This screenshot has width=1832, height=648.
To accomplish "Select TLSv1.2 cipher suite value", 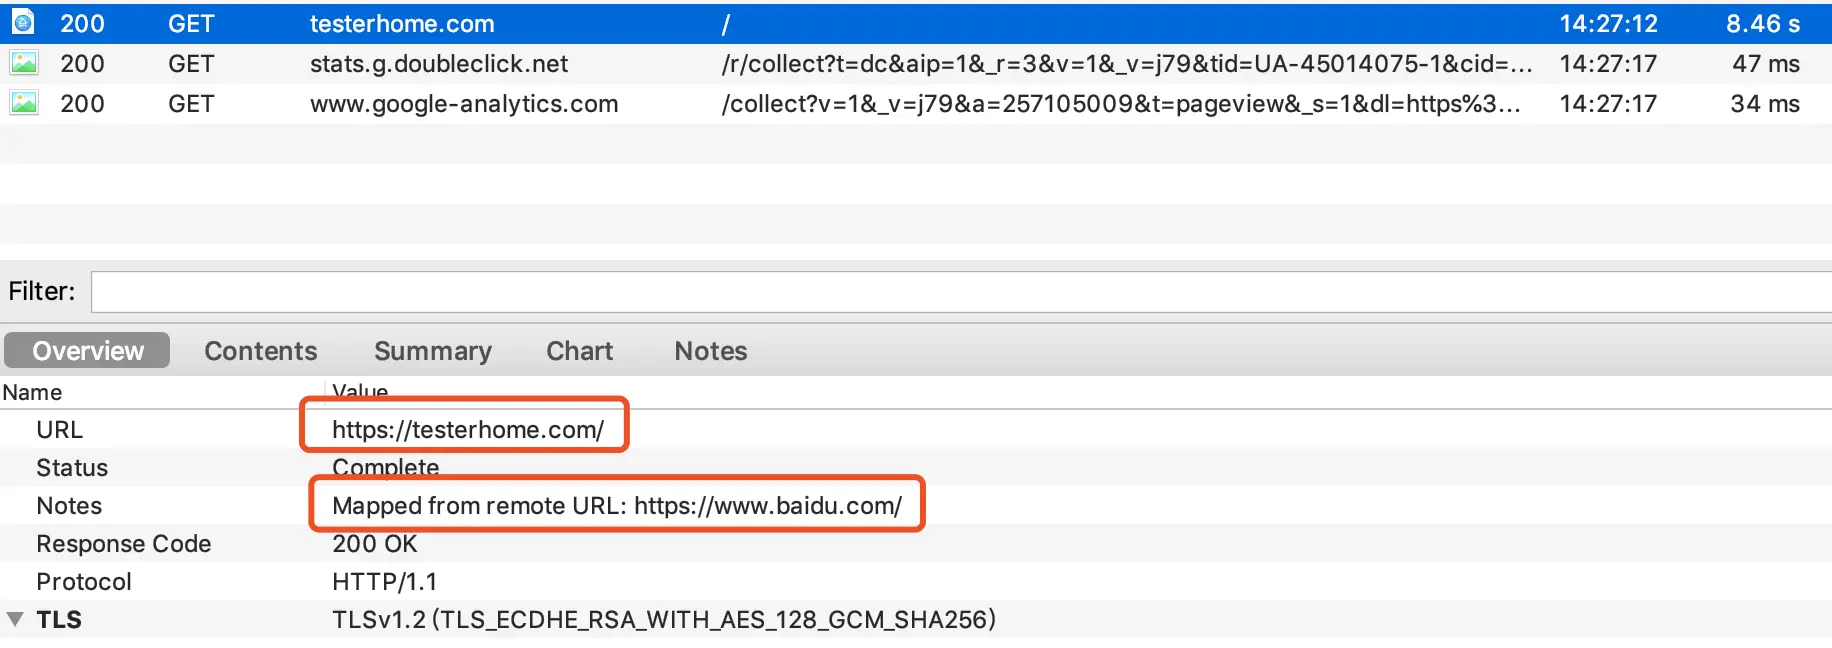I will click(x=664, y=620).
